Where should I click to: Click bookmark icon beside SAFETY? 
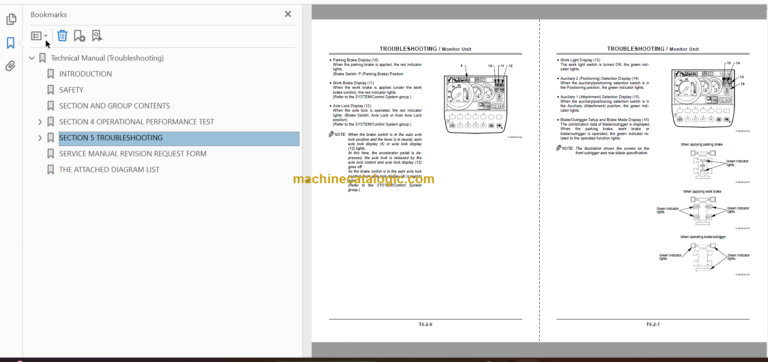point(50,90)
